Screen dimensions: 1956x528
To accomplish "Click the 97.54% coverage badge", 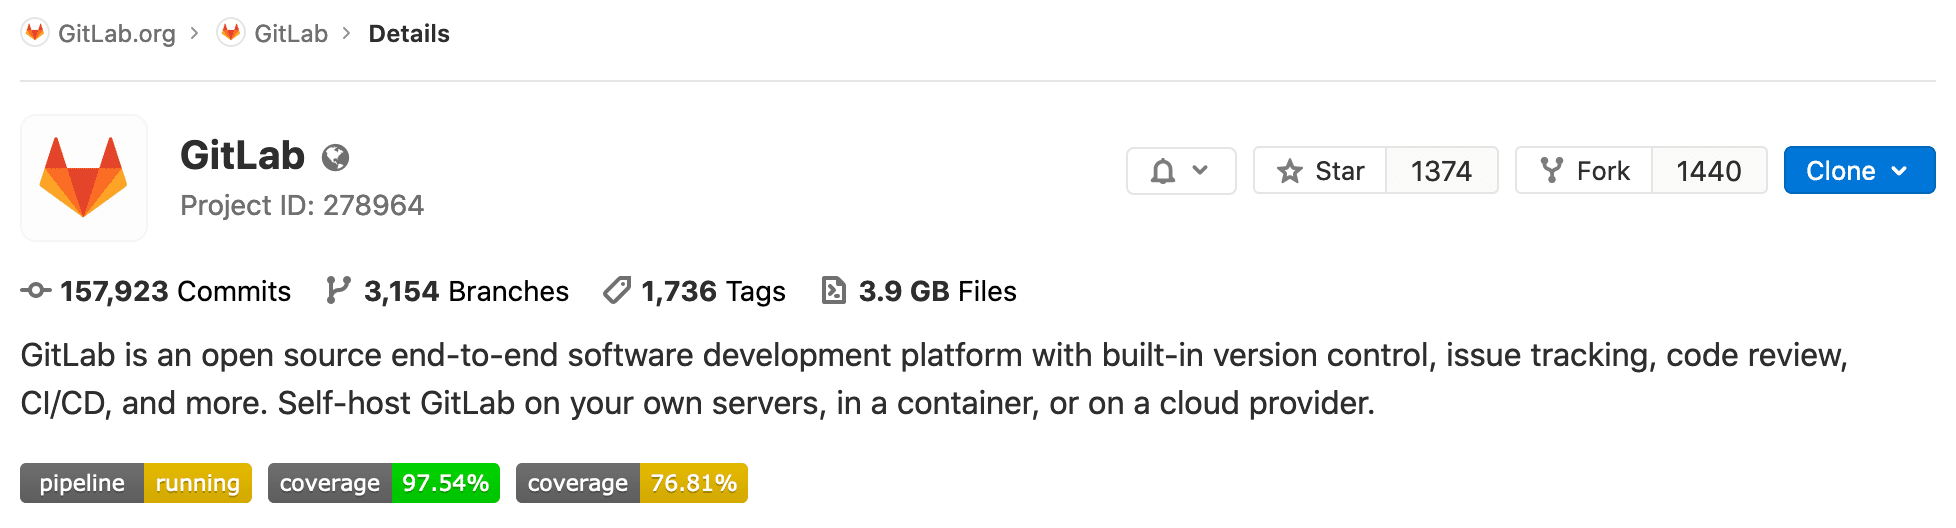I will [x=384, y=483].
